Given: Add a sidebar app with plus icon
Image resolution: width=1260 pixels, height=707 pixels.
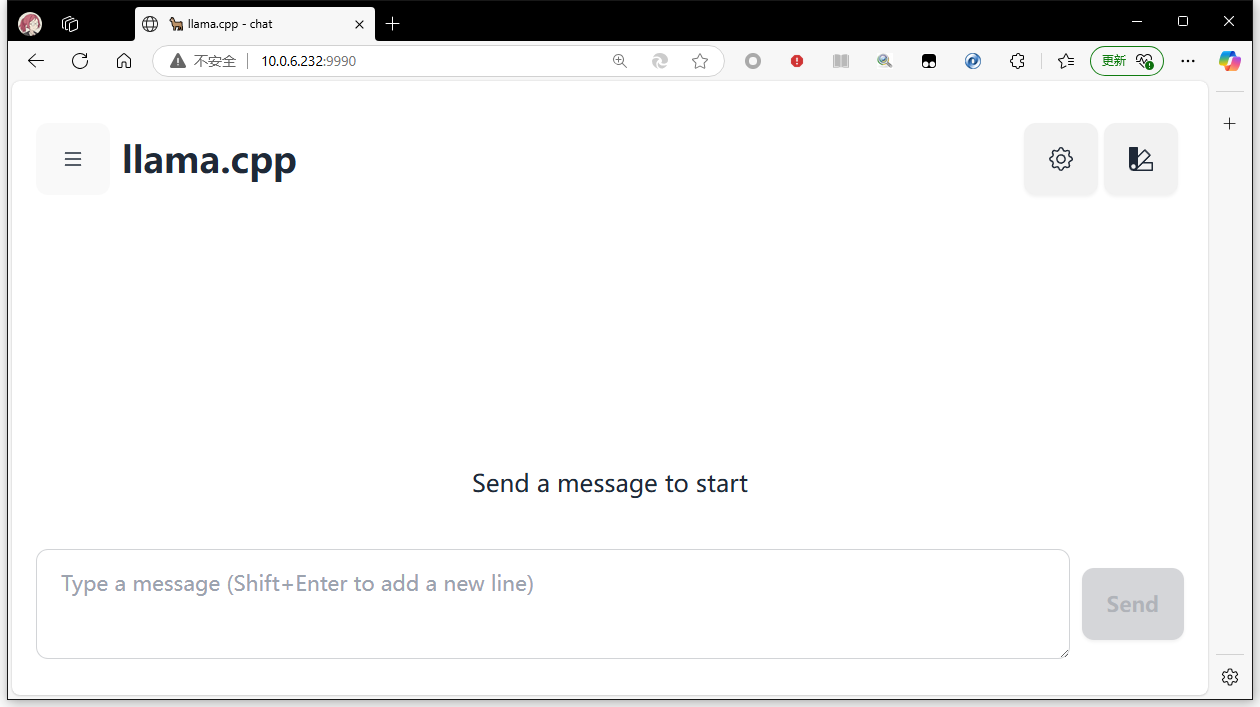Looking at the screenshot, I should coord(1231,124).
